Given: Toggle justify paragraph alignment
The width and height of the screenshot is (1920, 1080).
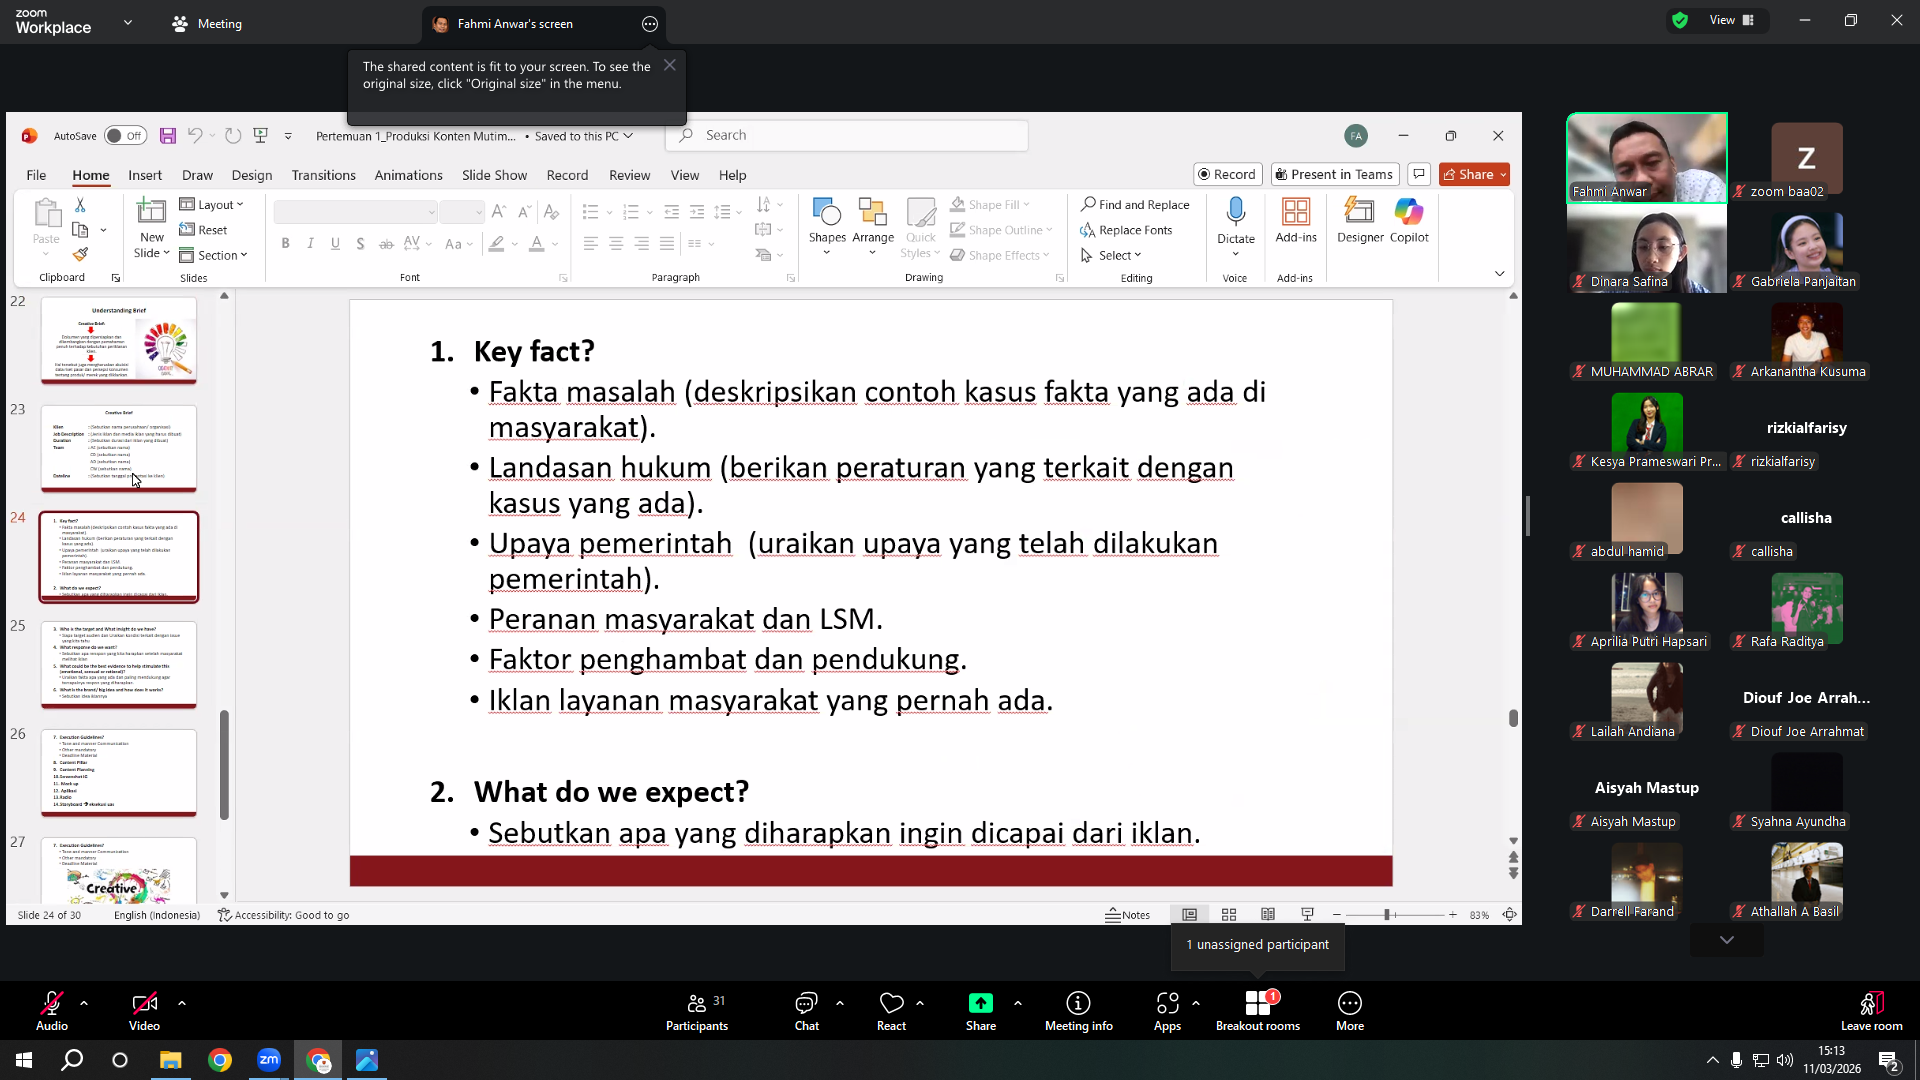Looking at the screenshot, I should [x=667, y=243].
